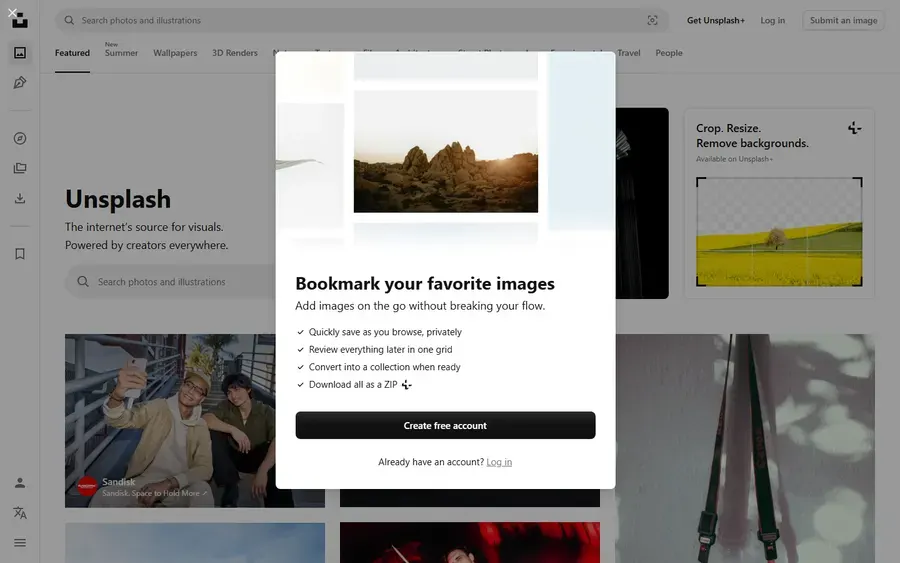900x563 pixels.
Task: Click Get Unsplash+ in the header
Action: point(716,20)
